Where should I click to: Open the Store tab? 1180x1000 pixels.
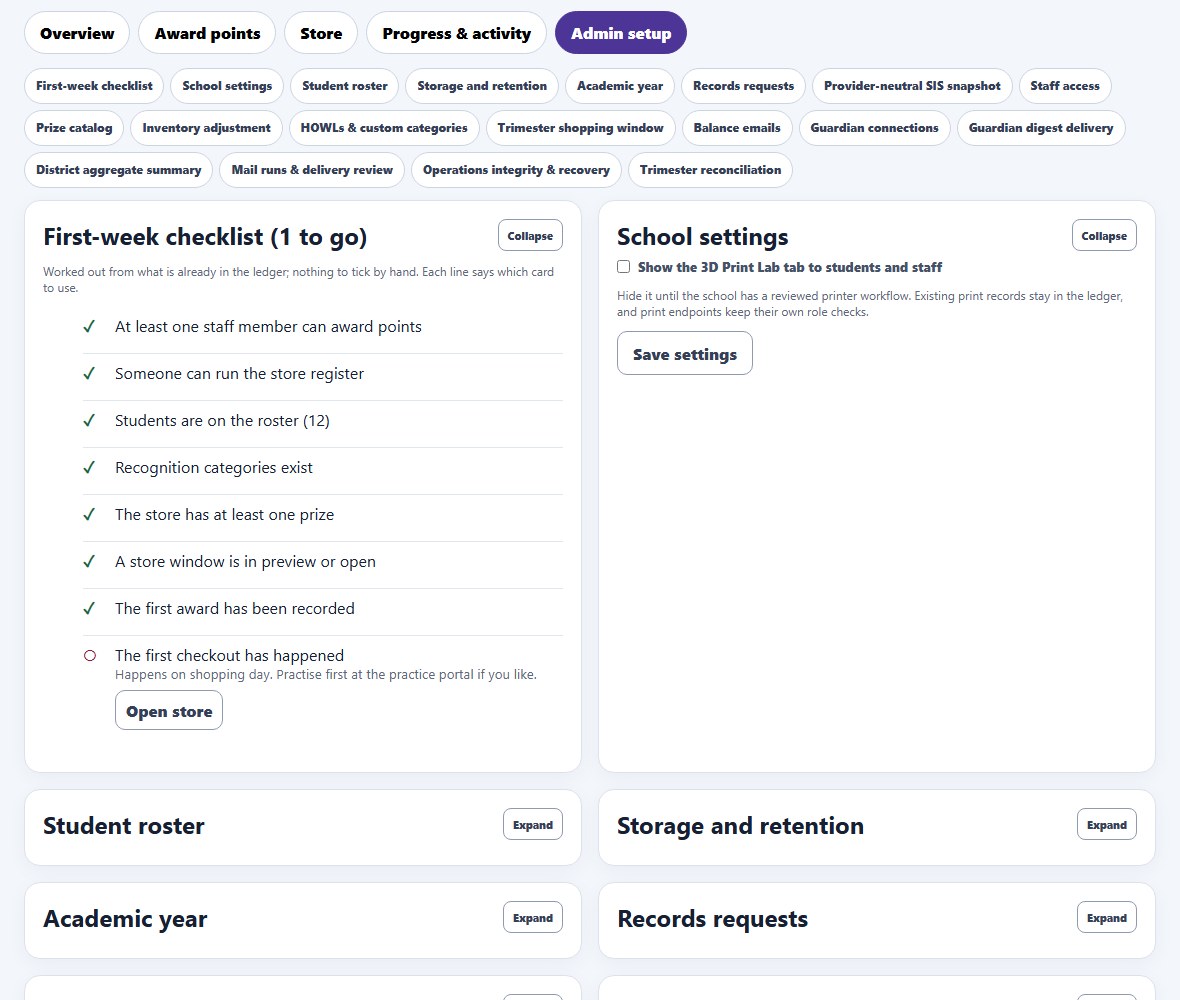tap(321, 33)
